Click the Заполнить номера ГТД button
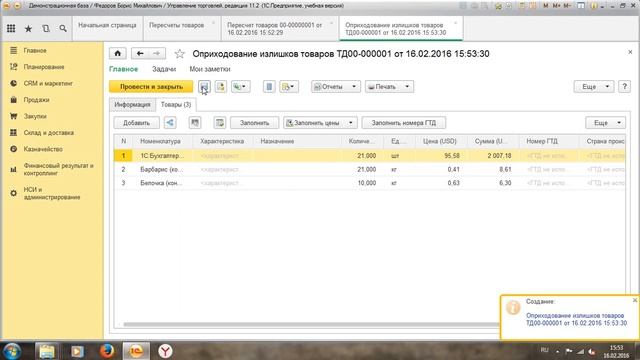Viewport: 640px width, 360px height. click(x=404, y=123)
